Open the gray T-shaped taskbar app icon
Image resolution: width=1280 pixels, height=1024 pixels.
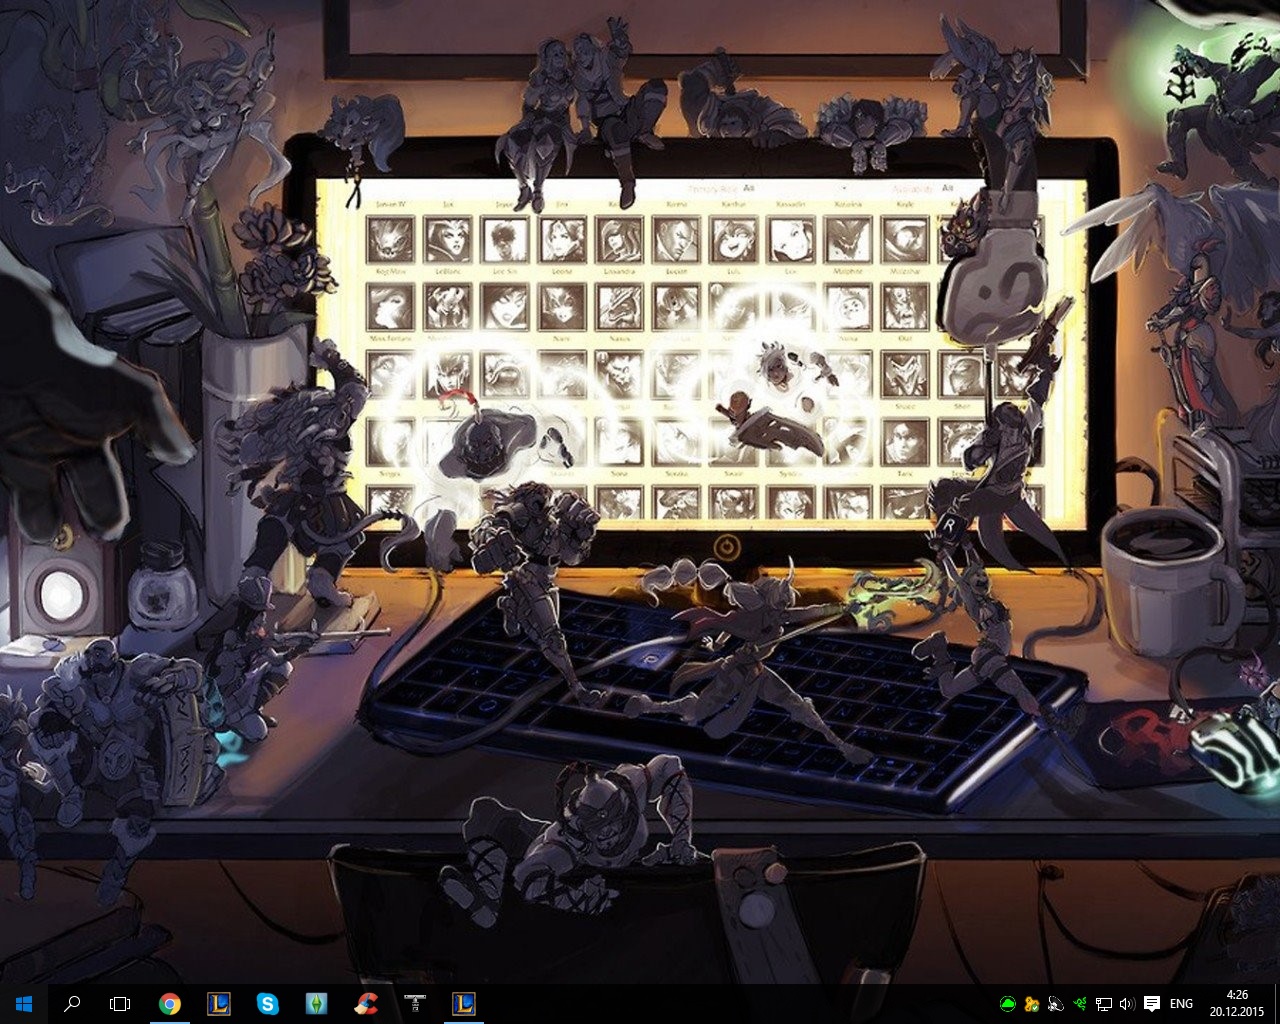tap(414, 1004)
